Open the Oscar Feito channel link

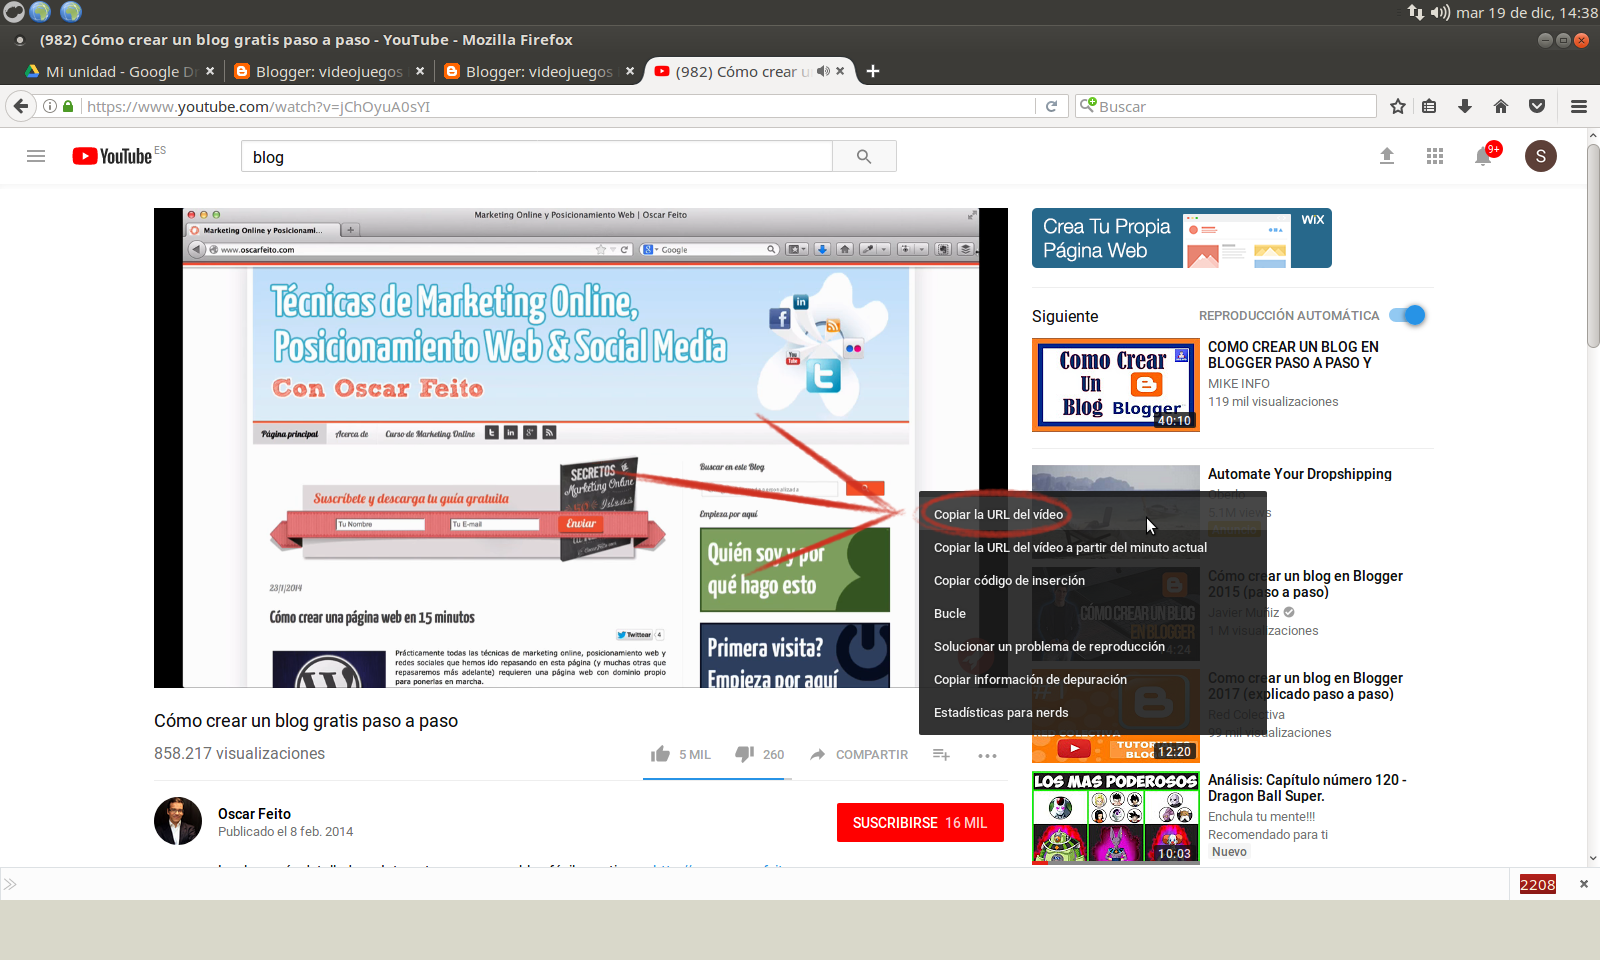[x=254, y=813]
